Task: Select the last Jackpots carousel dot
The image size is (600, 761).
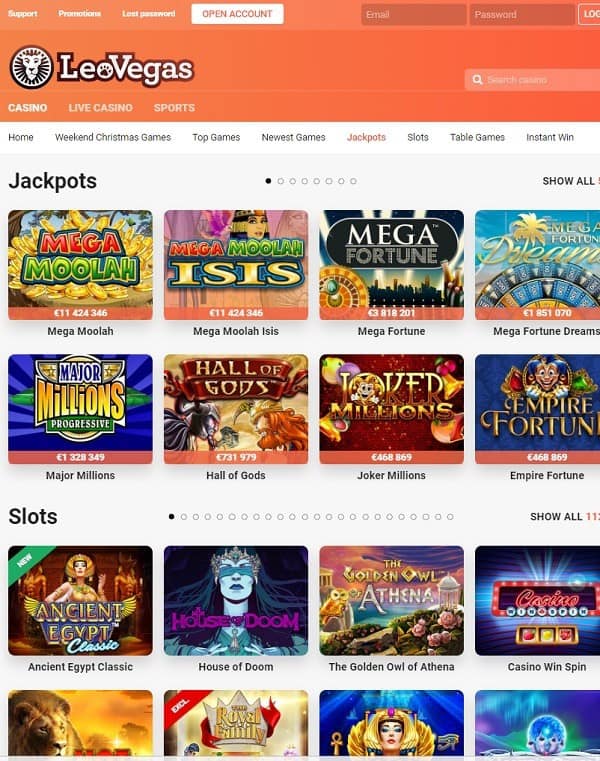Action: click(x=353, y=181)
